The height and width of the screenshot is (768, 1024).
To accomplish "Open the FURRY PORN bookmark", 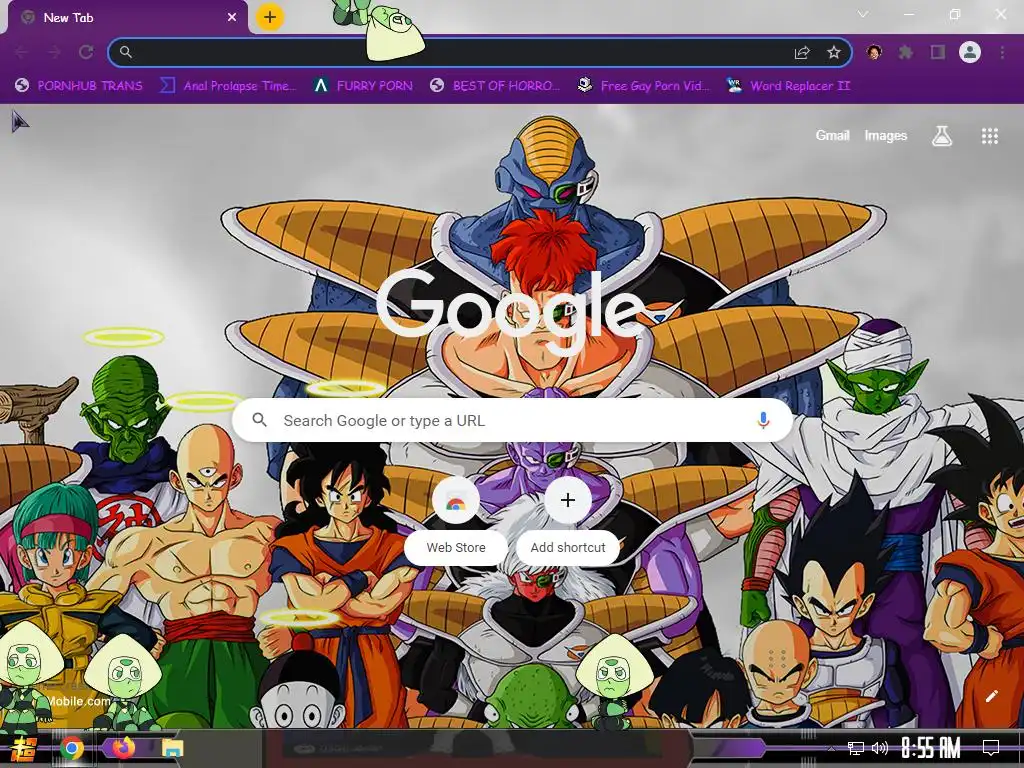I will coord(363,86).
